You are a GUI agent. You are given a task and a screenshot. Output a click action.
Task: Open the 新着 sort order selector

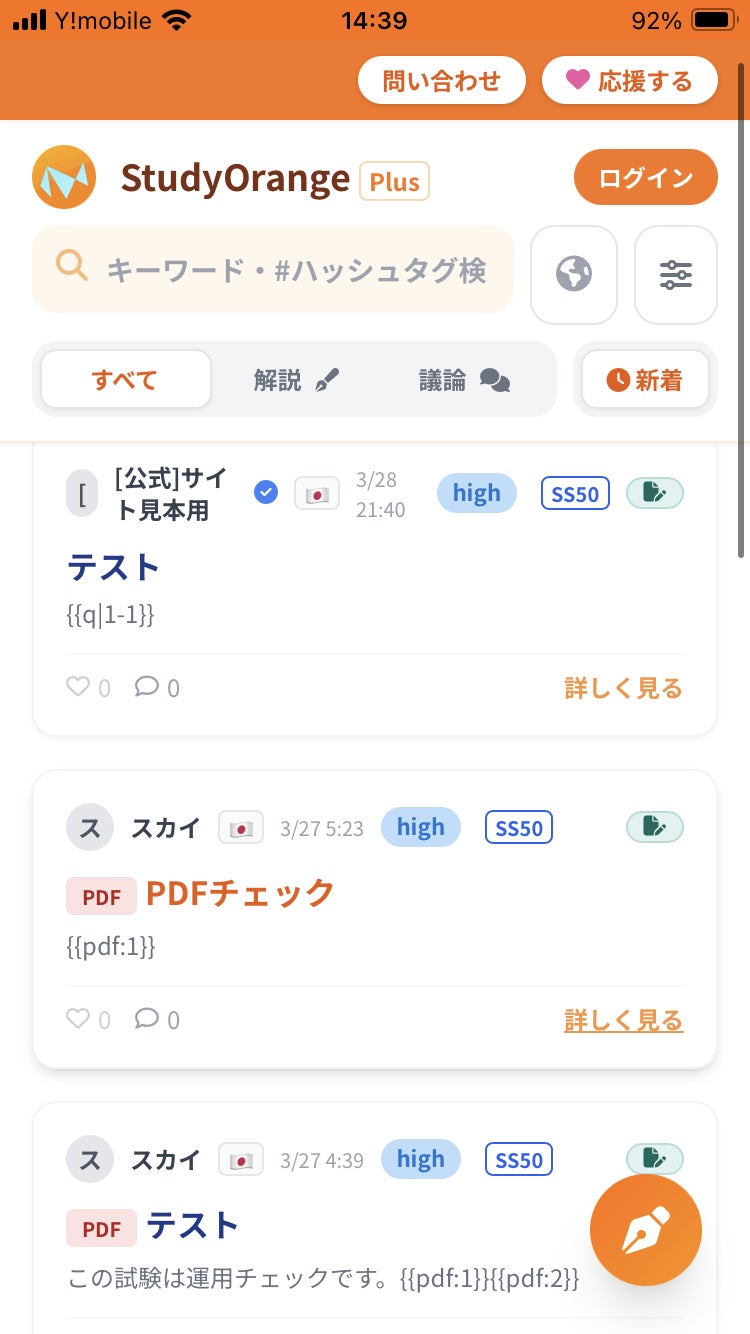645,380
